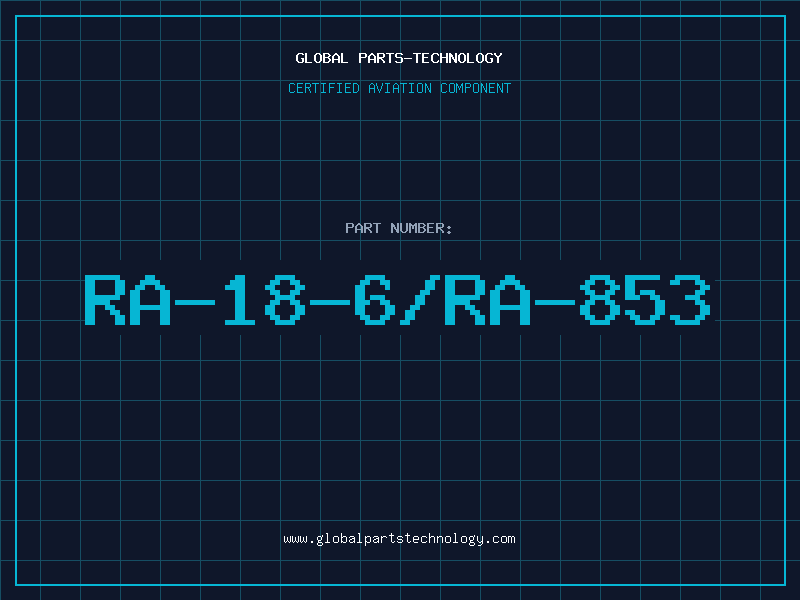800x600 pixels.
Task: Click the GLOBAL PARTS-TECHNOLOGY title text
Action: pos(399,59)
